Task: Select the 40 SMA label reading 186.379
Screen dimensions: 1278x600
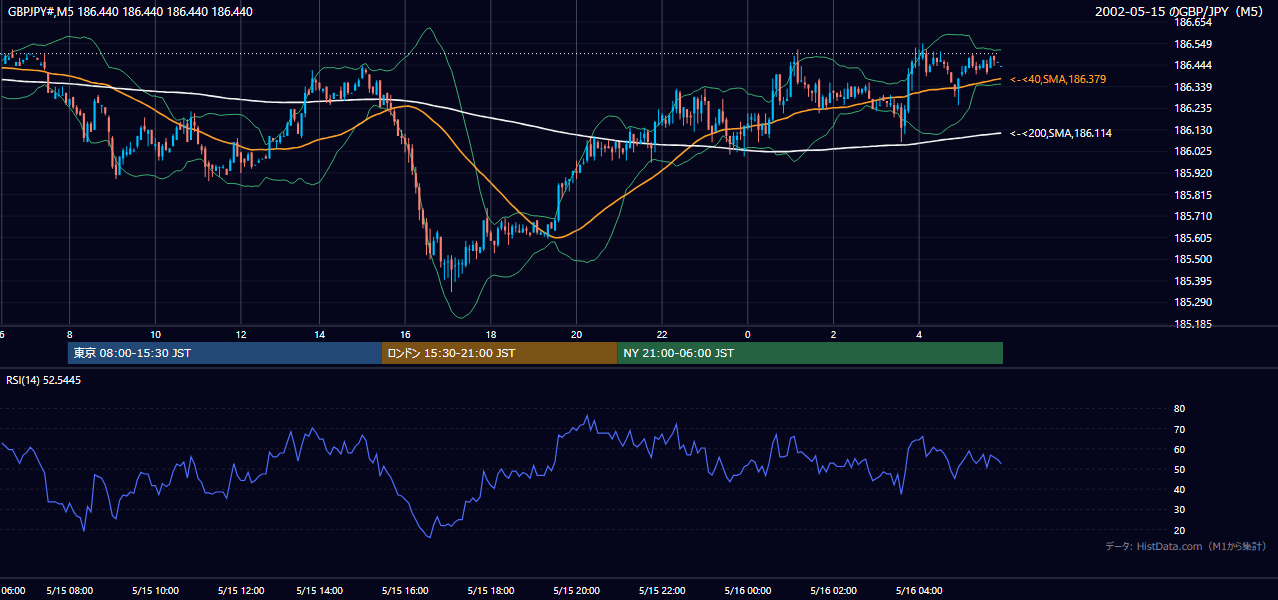Action: click(x=1058, y=79)
